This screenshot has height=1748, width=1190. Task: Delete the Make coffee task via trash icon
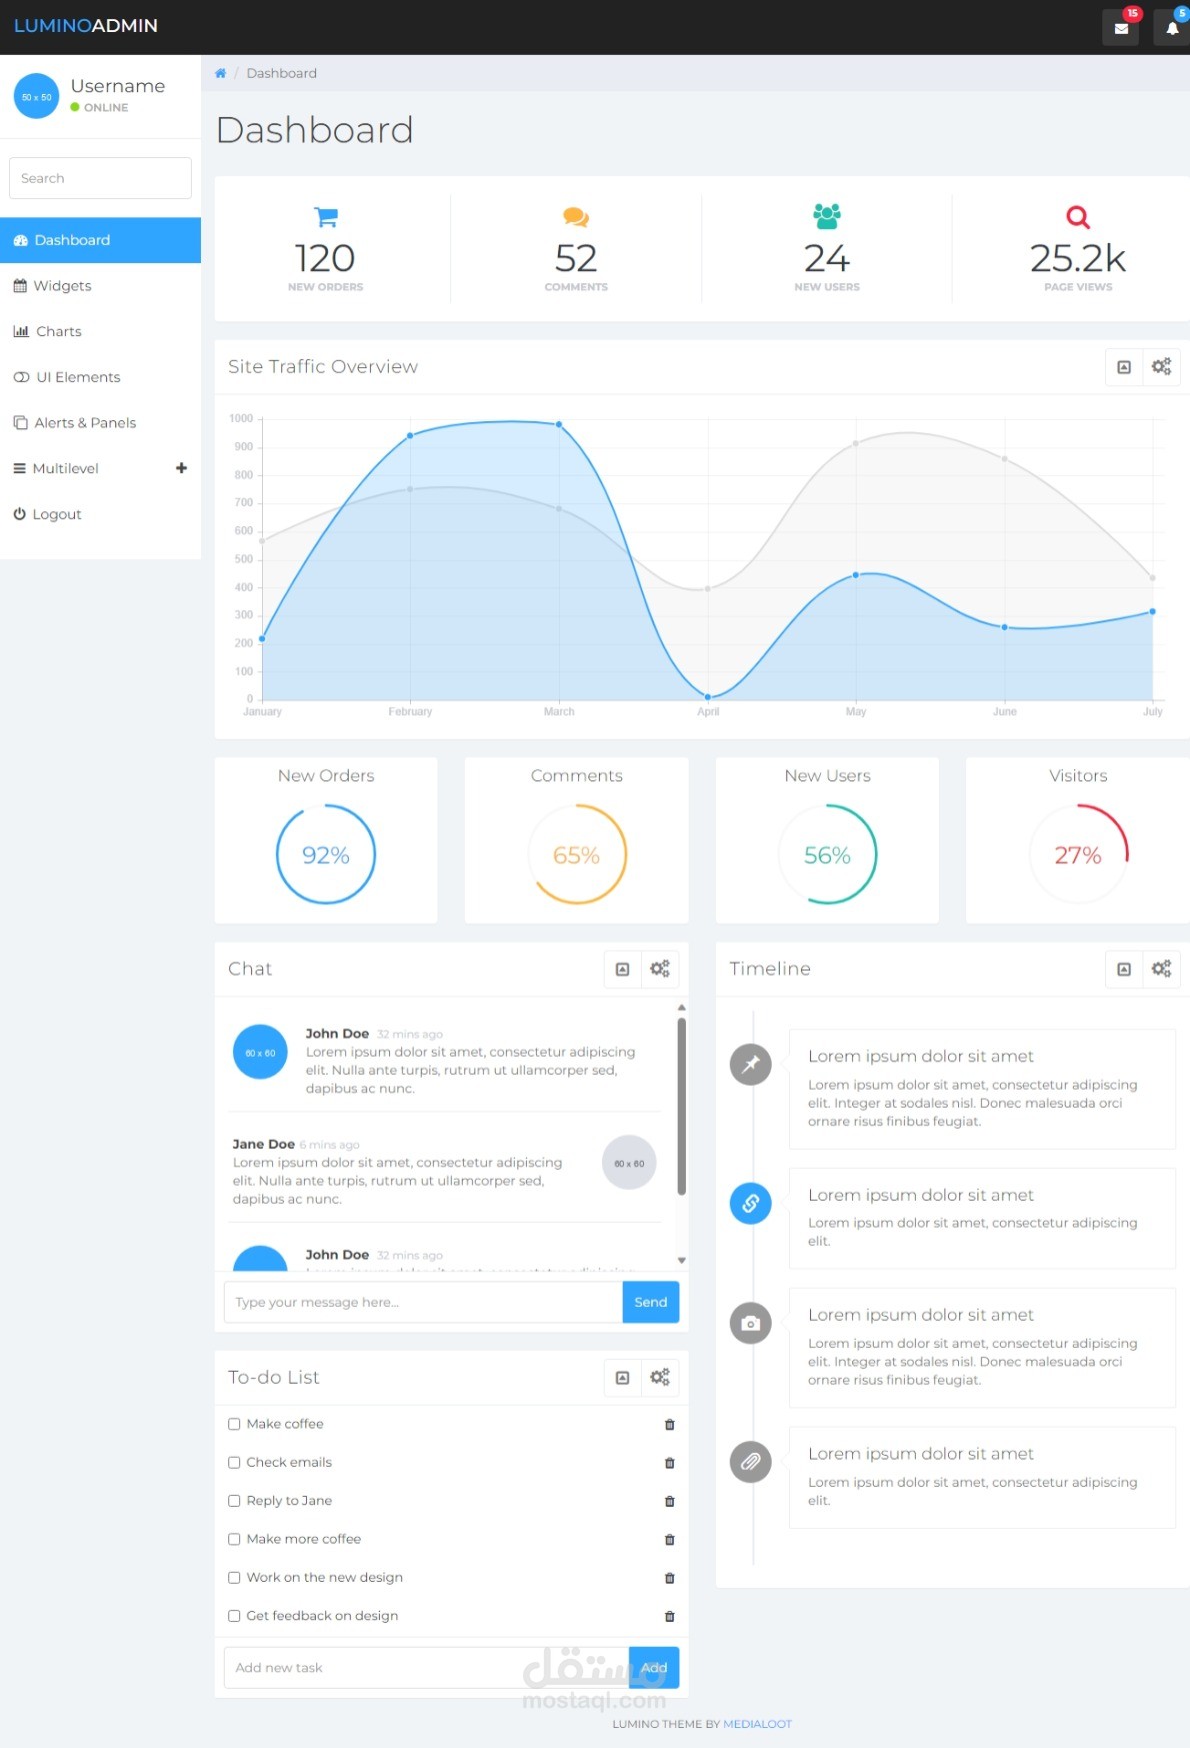(x=670, y=1425)
